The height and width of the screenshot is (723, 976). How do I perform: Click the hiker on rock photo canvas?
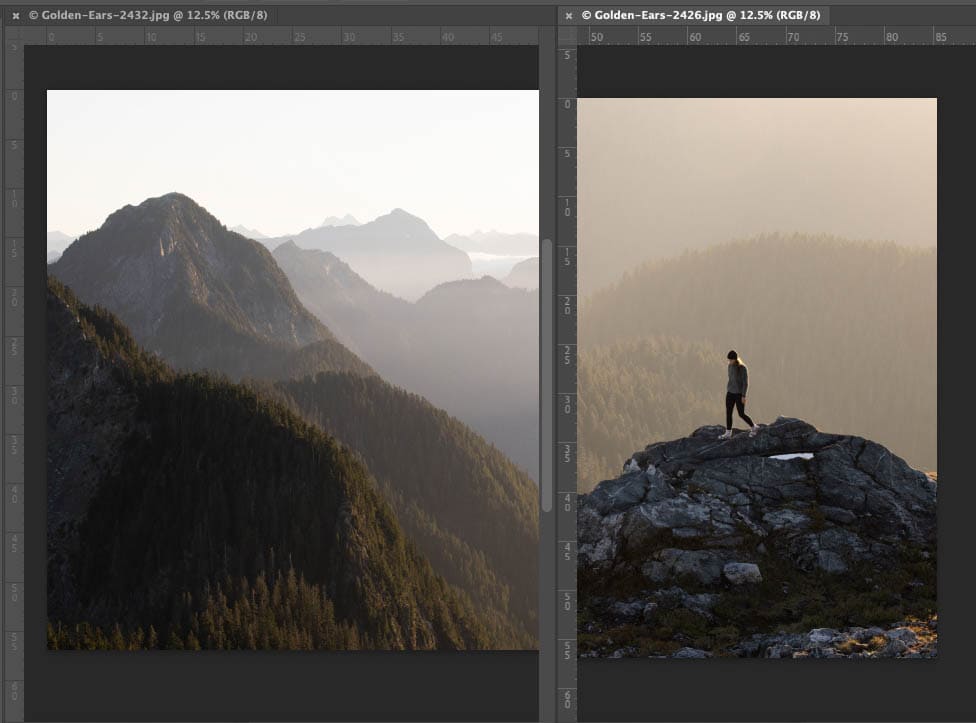757,378
